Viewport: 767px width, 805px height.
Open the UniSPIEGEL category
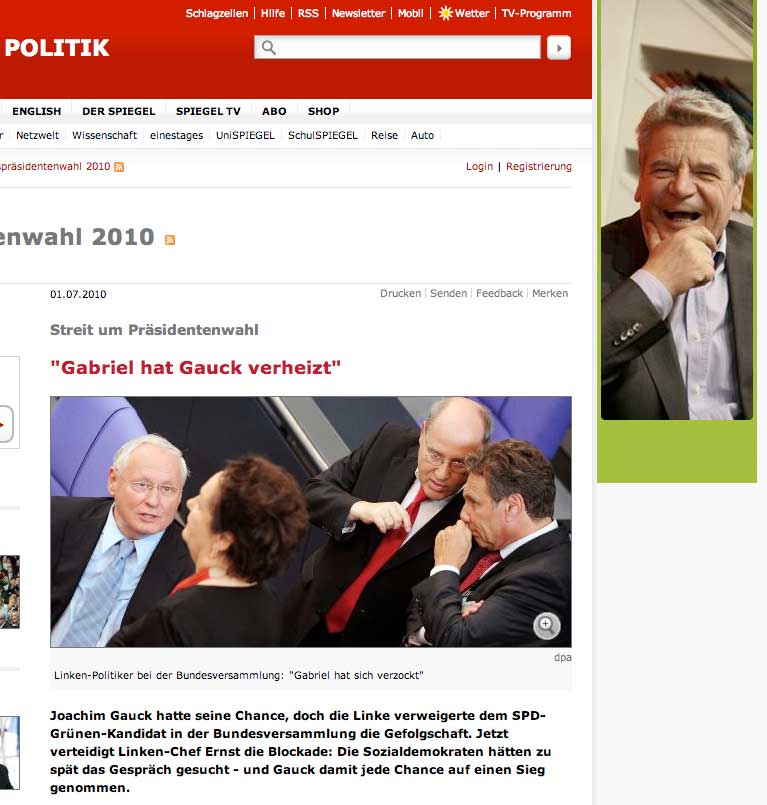tap(245, 136)
